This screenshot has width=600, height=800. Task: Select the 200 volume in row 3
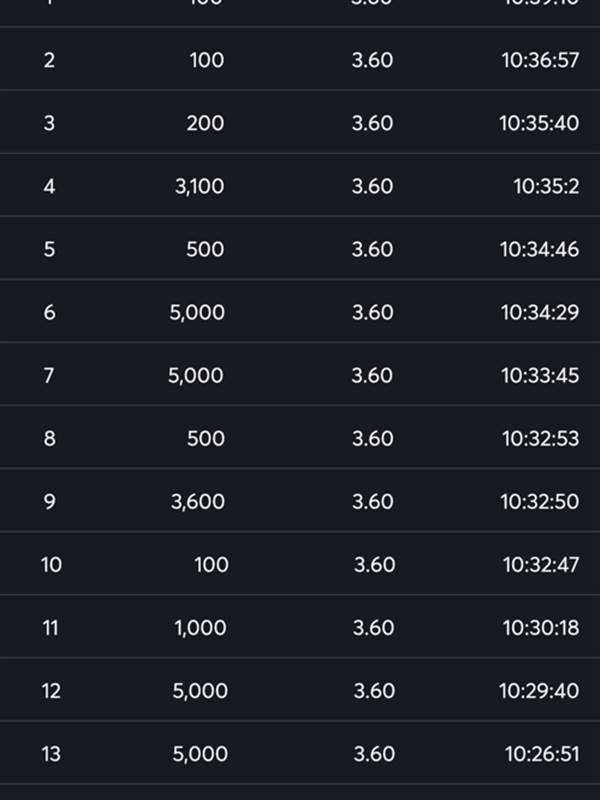205,123
